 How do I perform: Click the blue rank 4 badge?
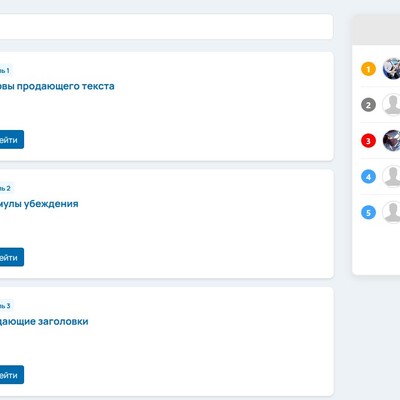368,177
